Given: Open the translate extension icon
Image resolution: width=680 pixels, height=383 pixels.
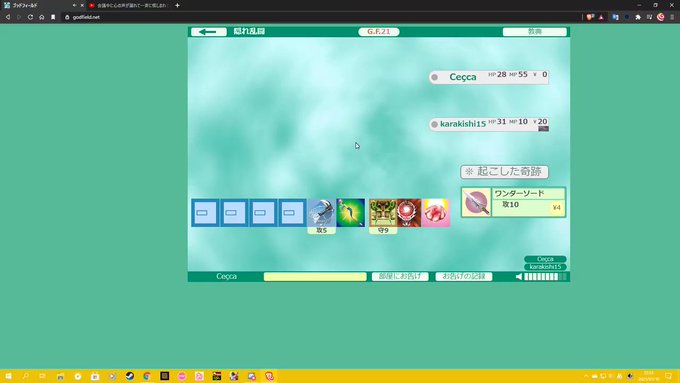Looking at the screenshot, I should pos(615,17).
